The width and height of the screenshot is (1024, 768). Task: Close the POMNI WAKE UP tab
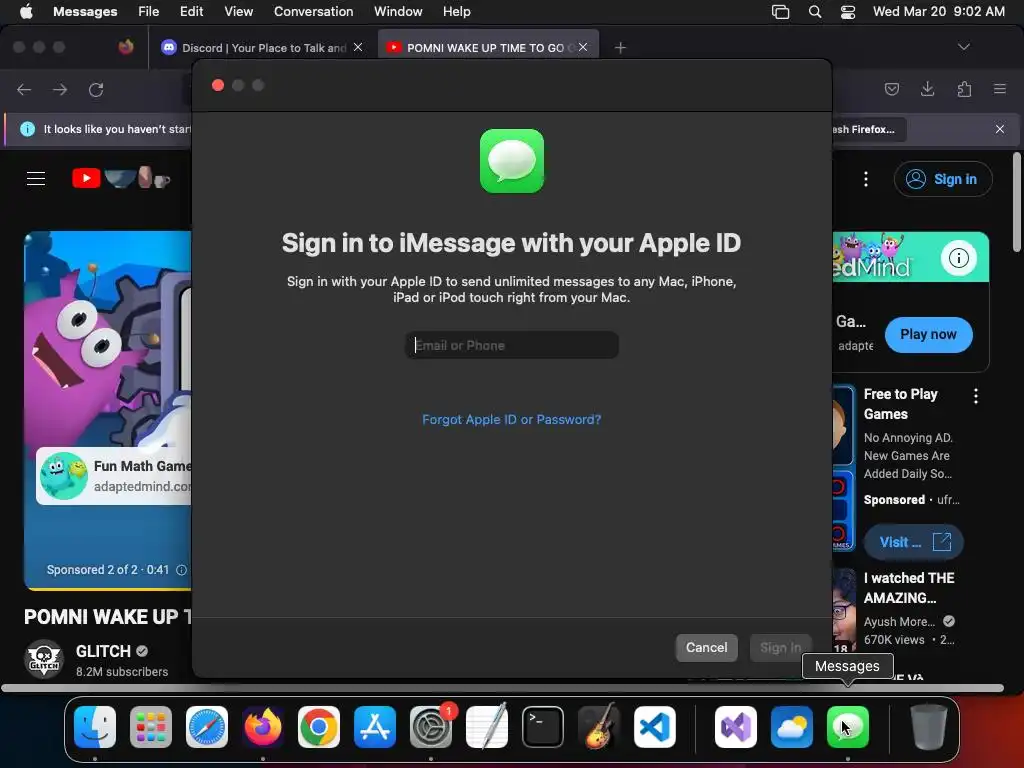583,47
